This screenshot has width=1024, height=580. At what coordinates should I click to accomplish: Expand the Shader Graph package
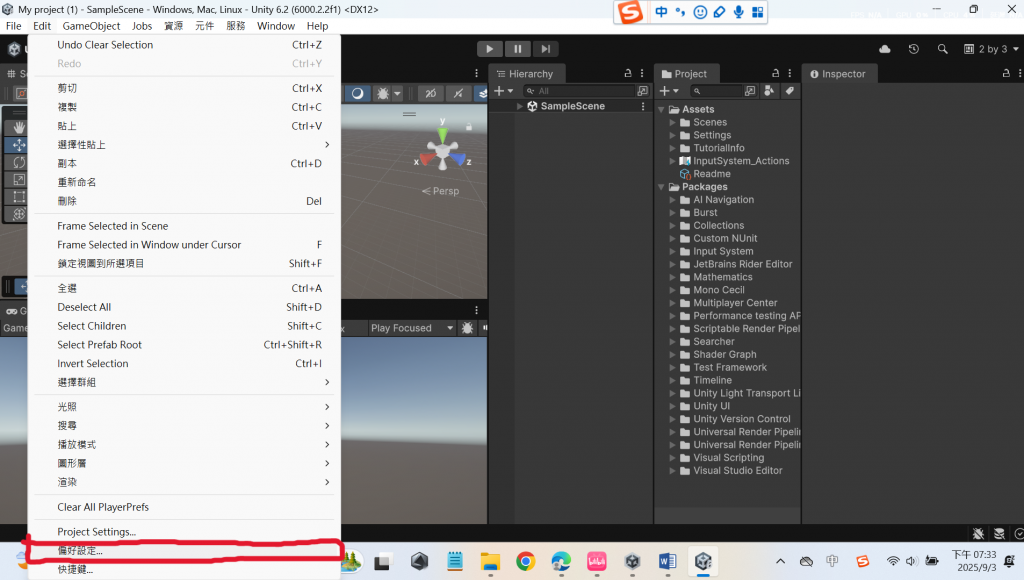click(x=673, y=355)
